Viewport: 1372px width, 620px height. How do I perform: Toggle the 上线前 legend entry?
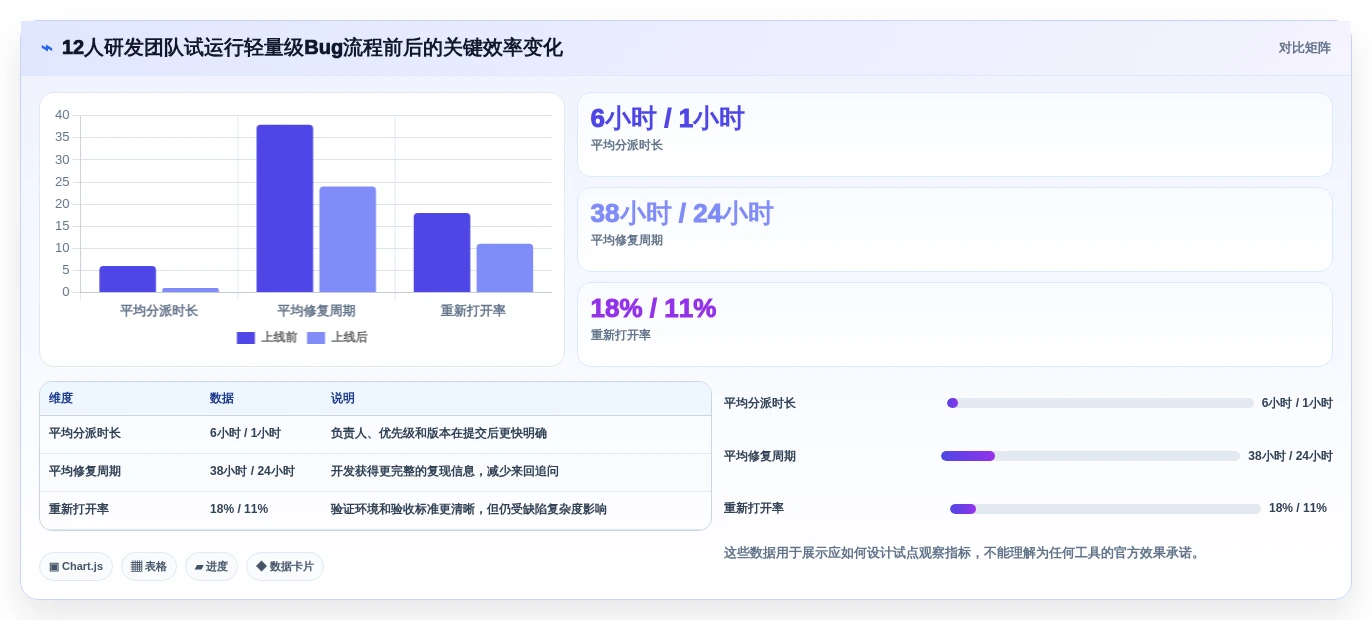tap(267, 338)
